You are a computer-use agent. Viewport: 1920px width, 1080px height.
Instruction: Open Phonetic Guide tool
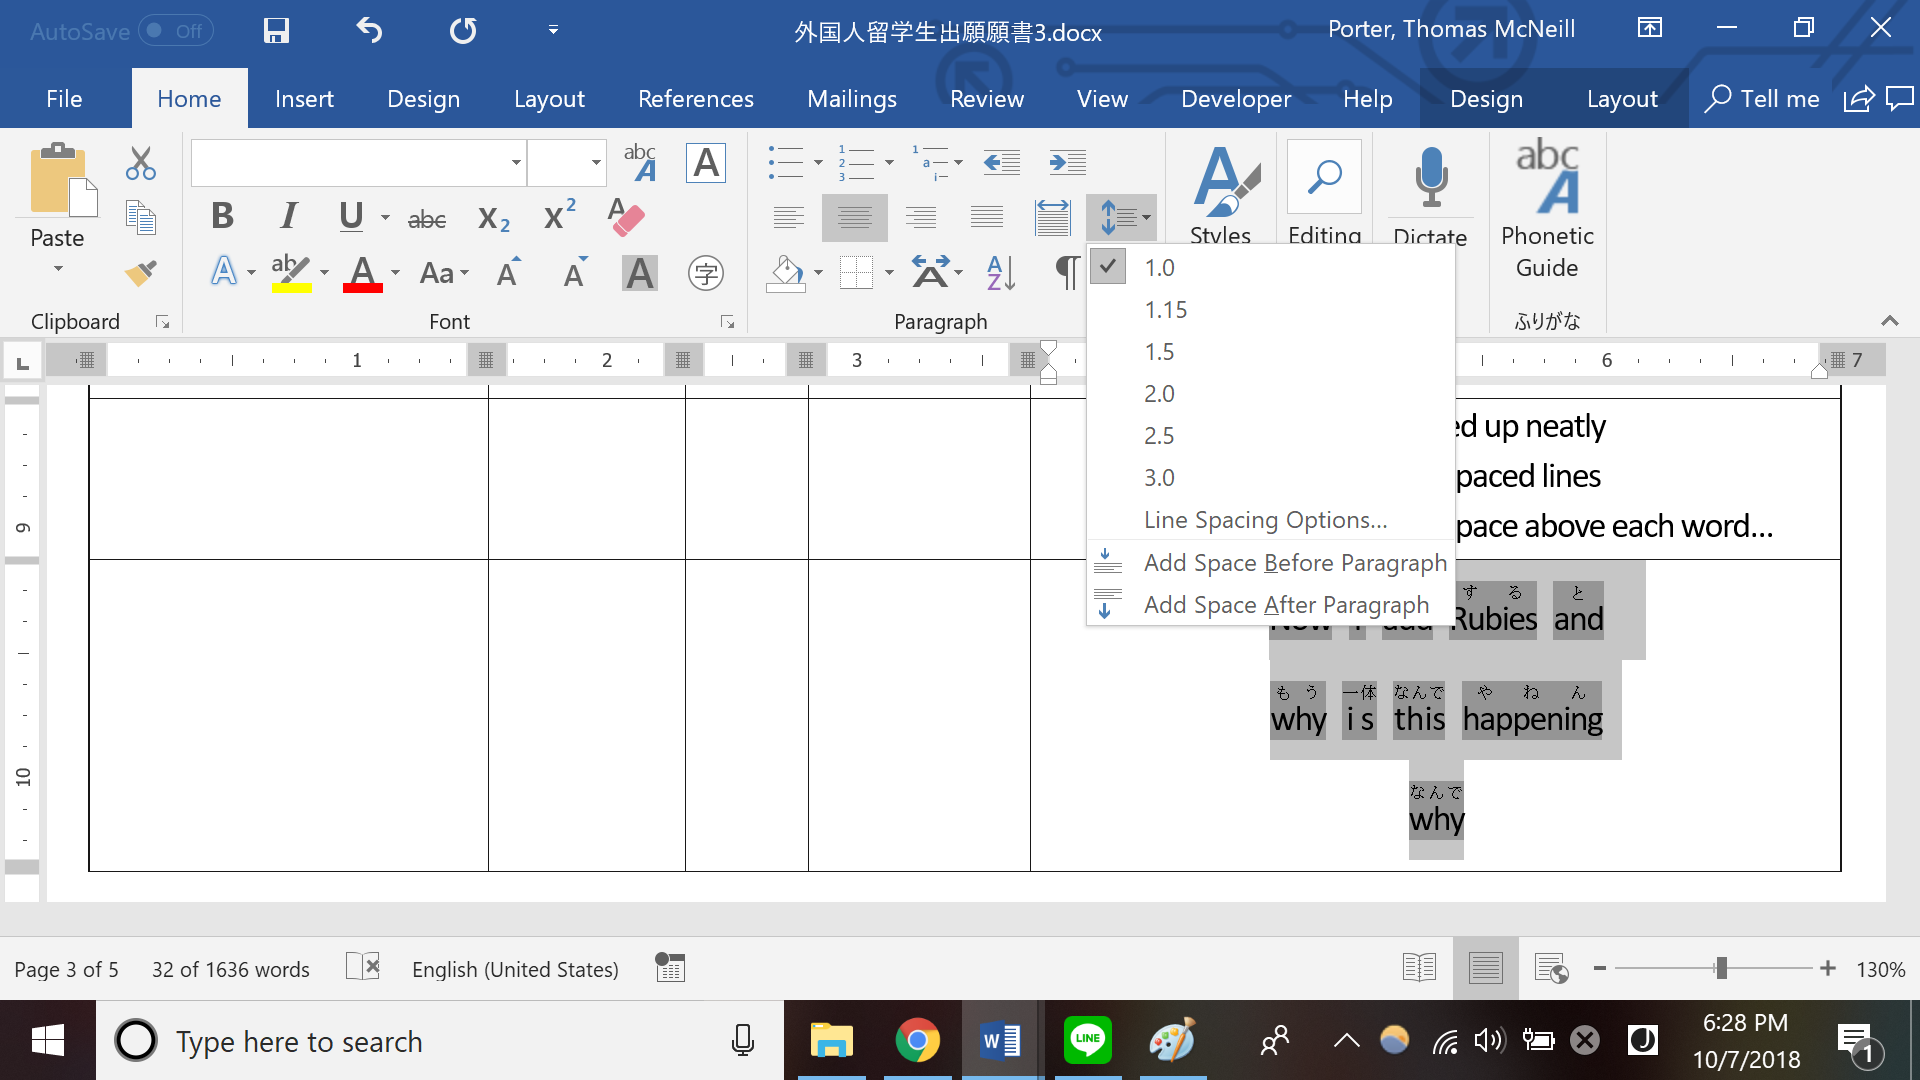click(x=1547, y=210)
